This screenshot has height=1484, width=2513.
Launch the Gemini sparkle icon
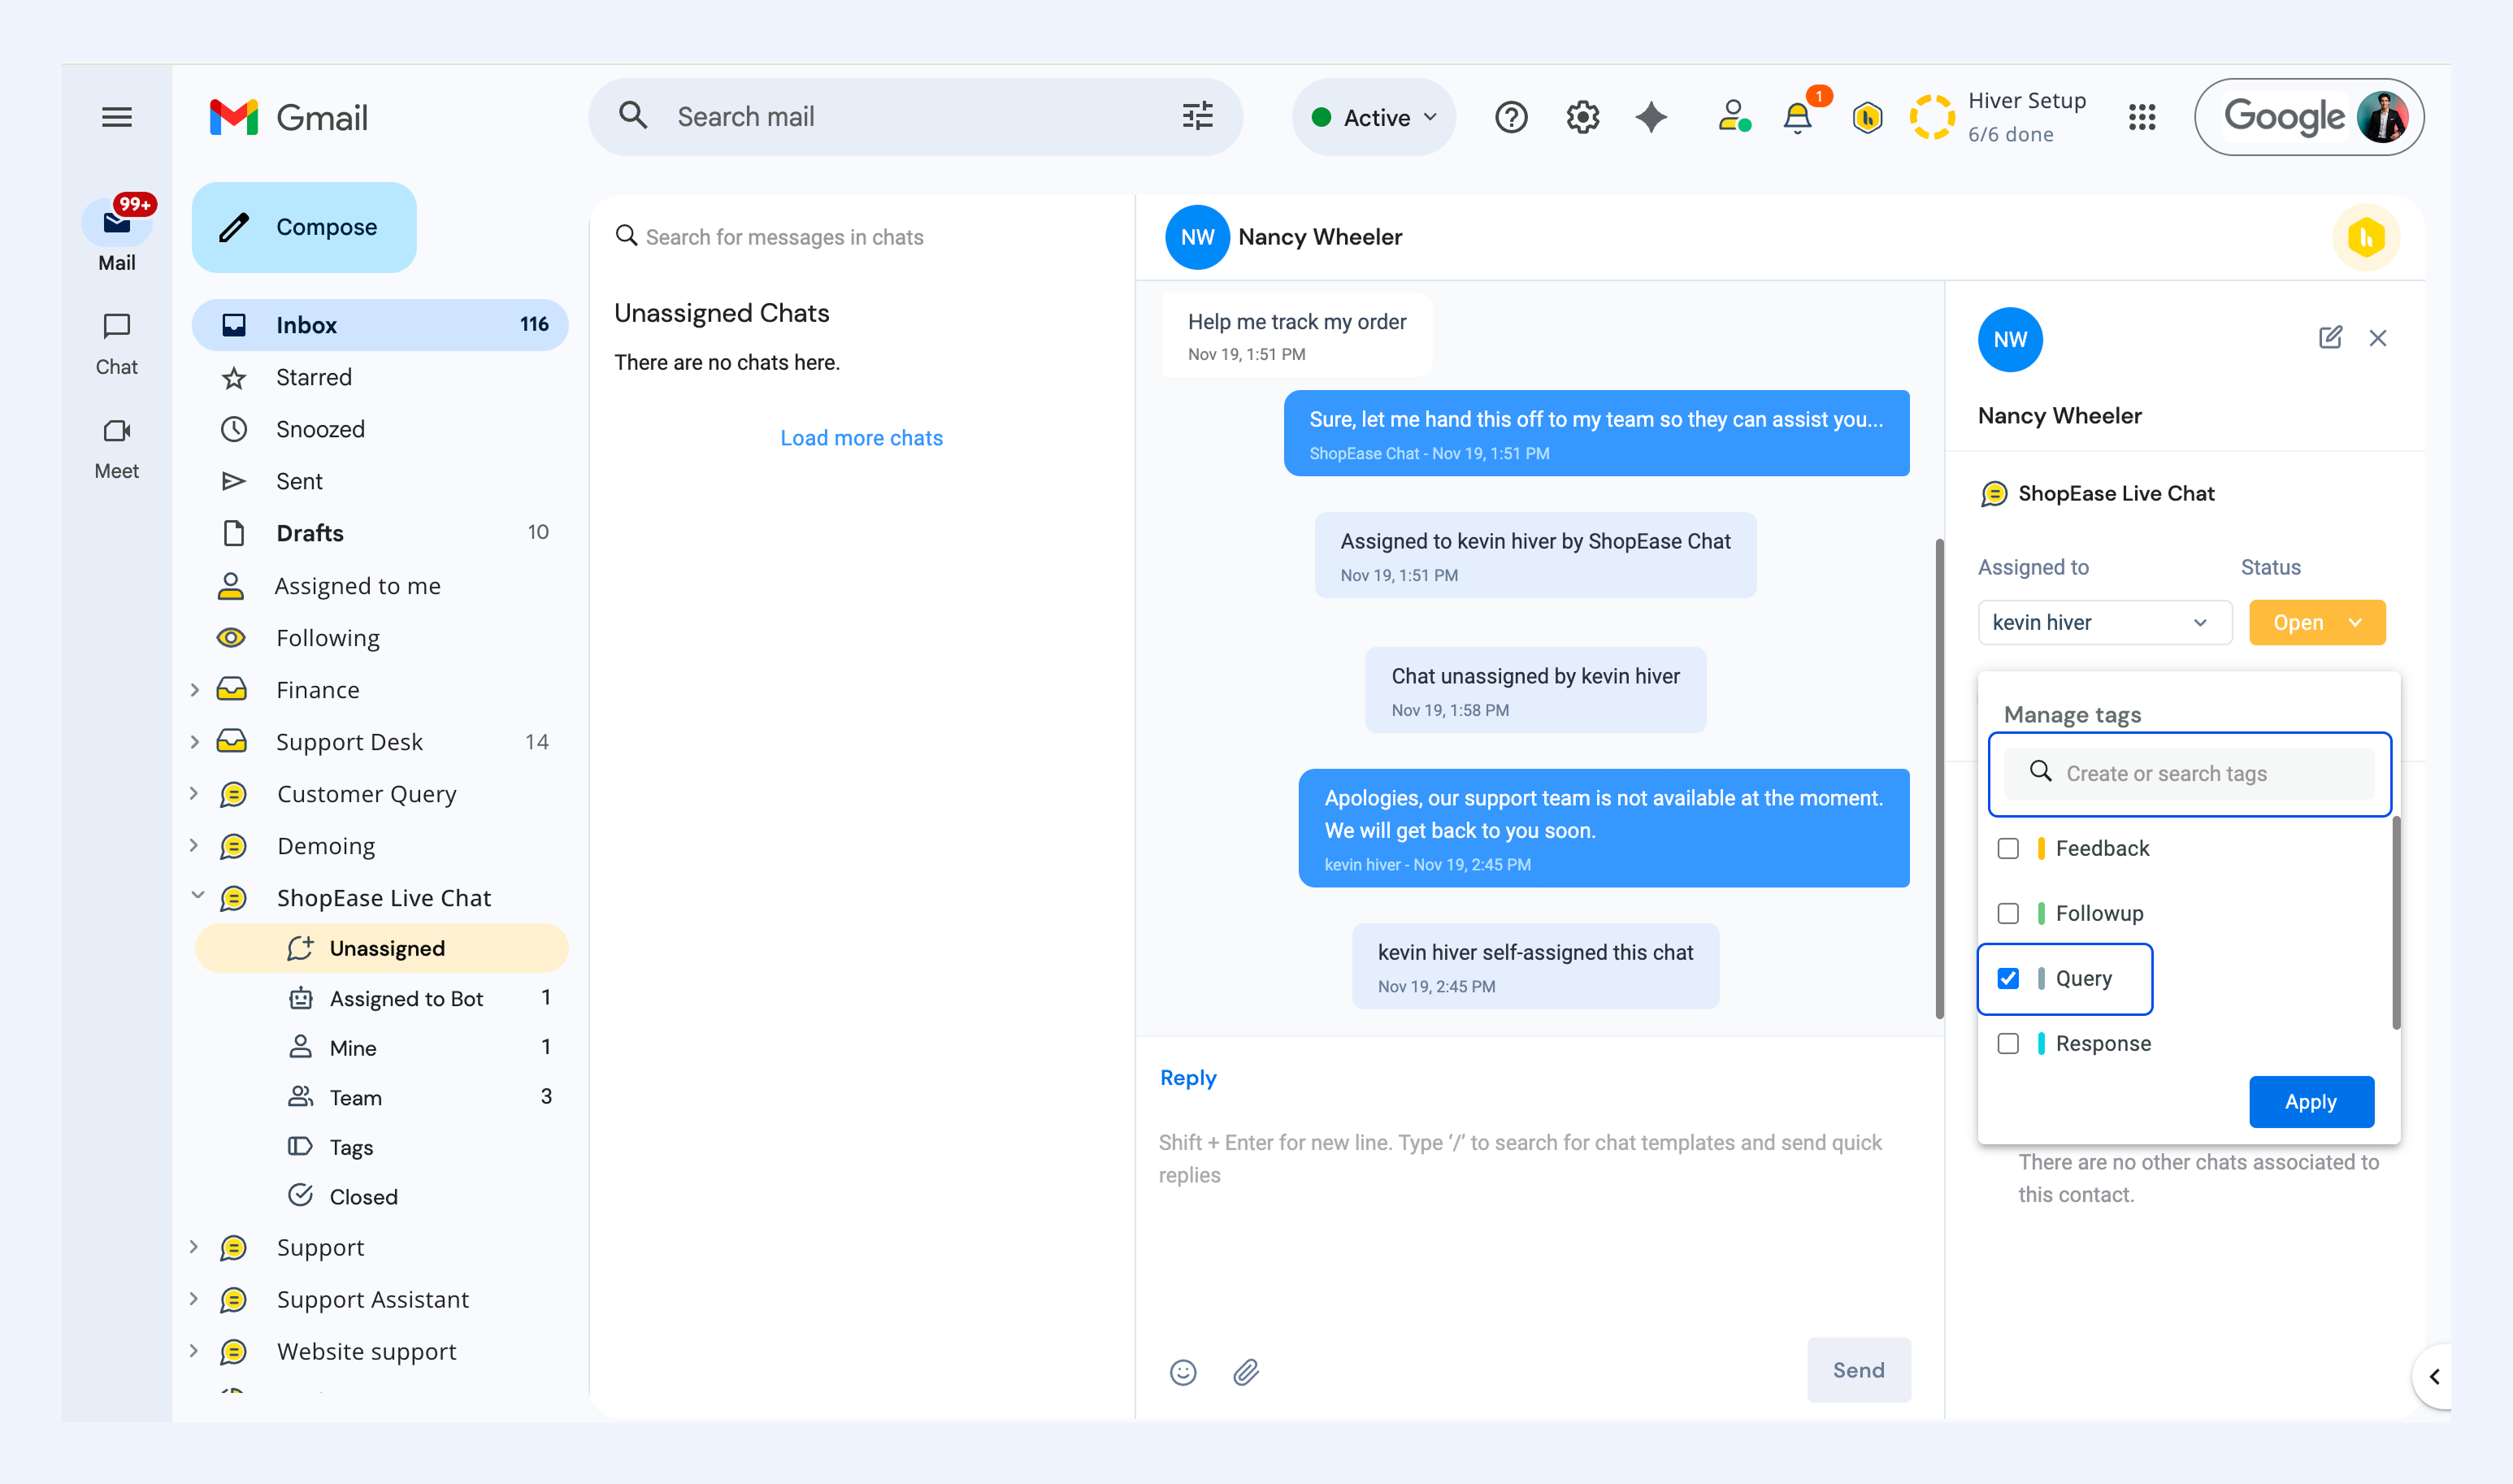tap(1651, 117)
